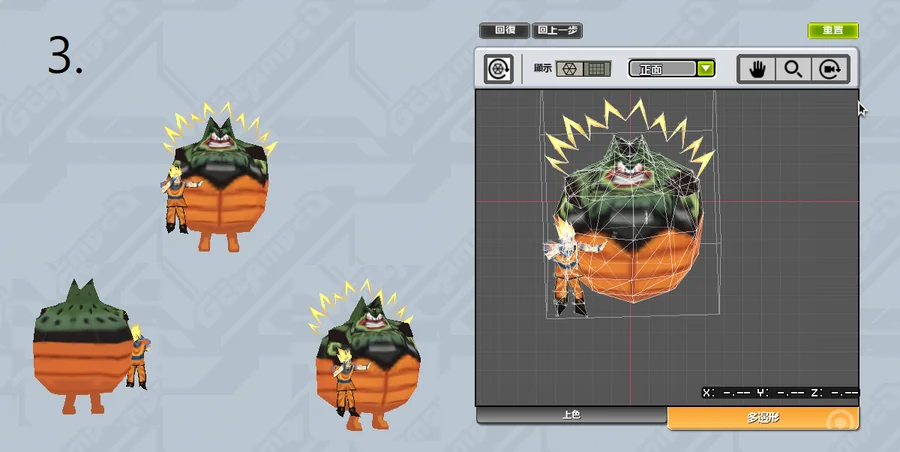Switch to the 多邊形 tab
This screenshot has height=452, width=900.
pyautogui.click(x=763, y=418)
